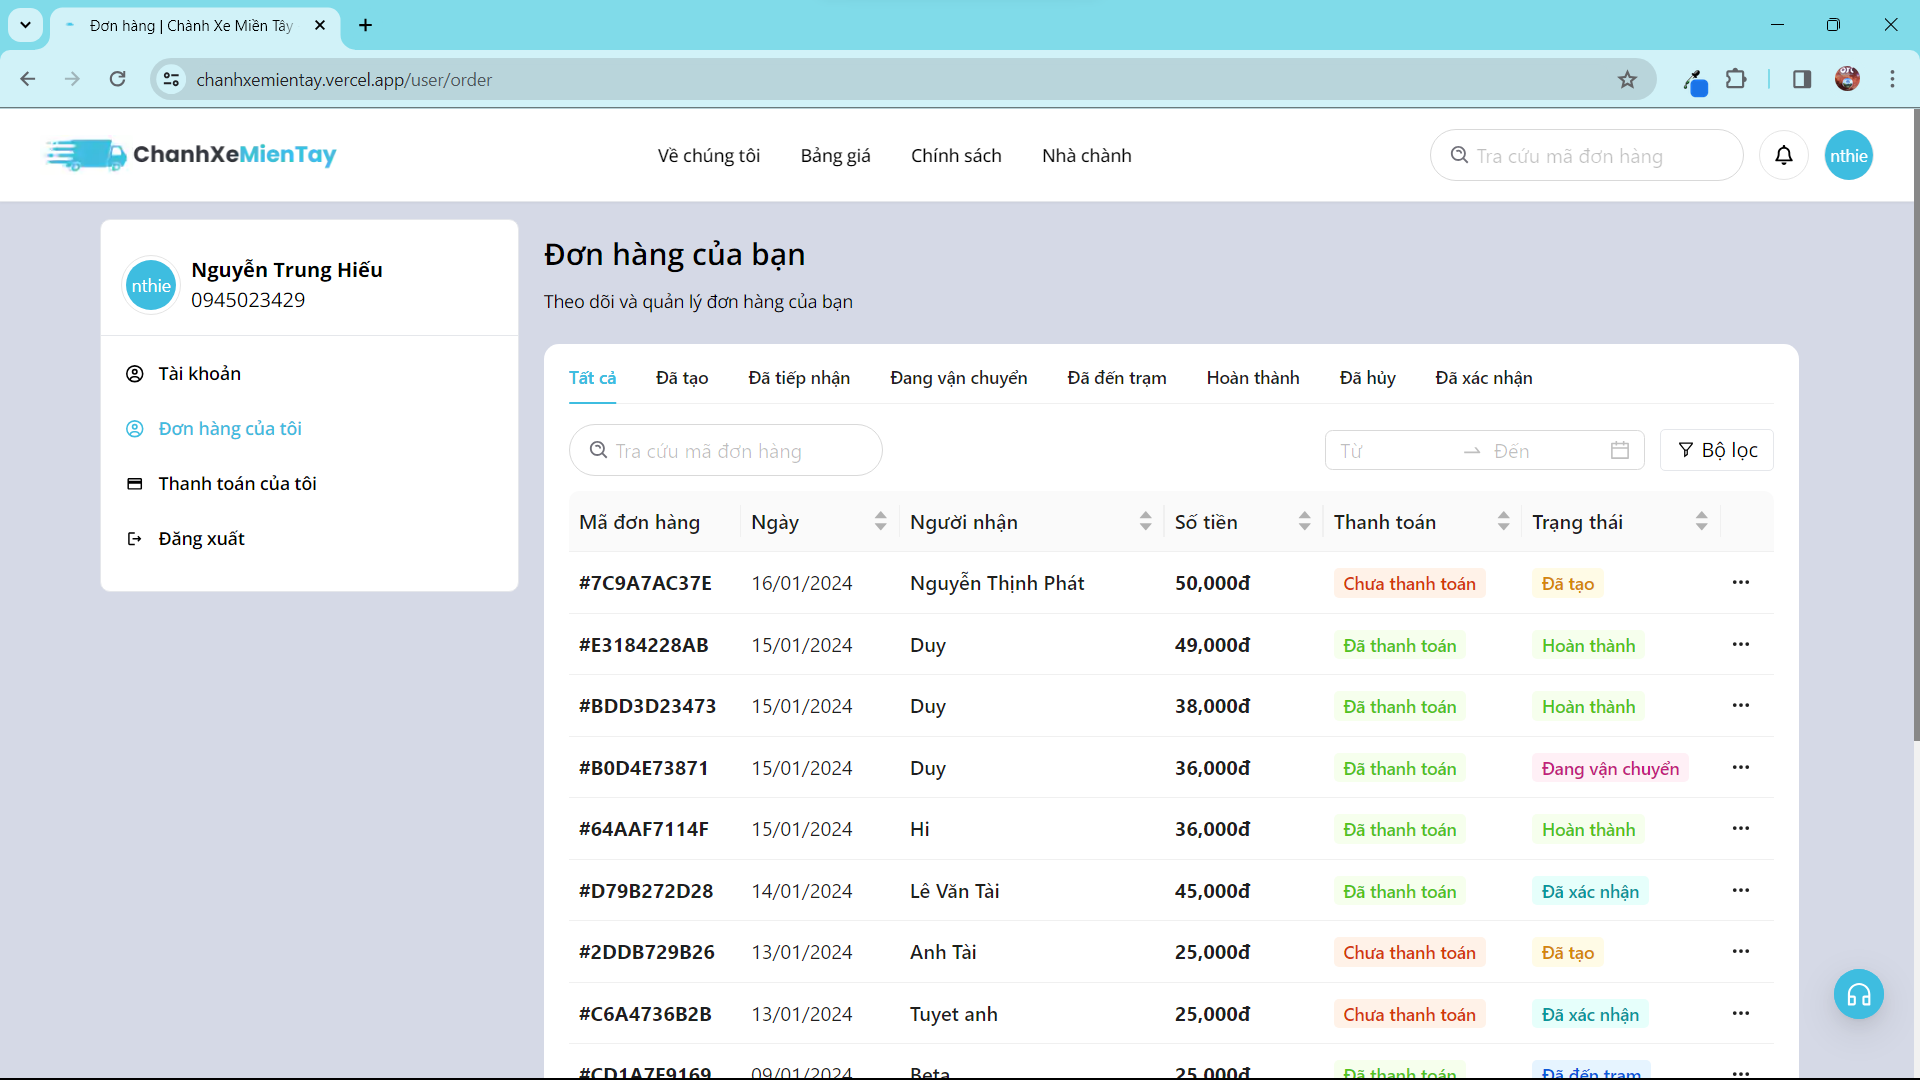The width and height of the screenshot is (1920, 1080).
Task: Click the headset support chat icon
Action: click(x=1858, y=995)
